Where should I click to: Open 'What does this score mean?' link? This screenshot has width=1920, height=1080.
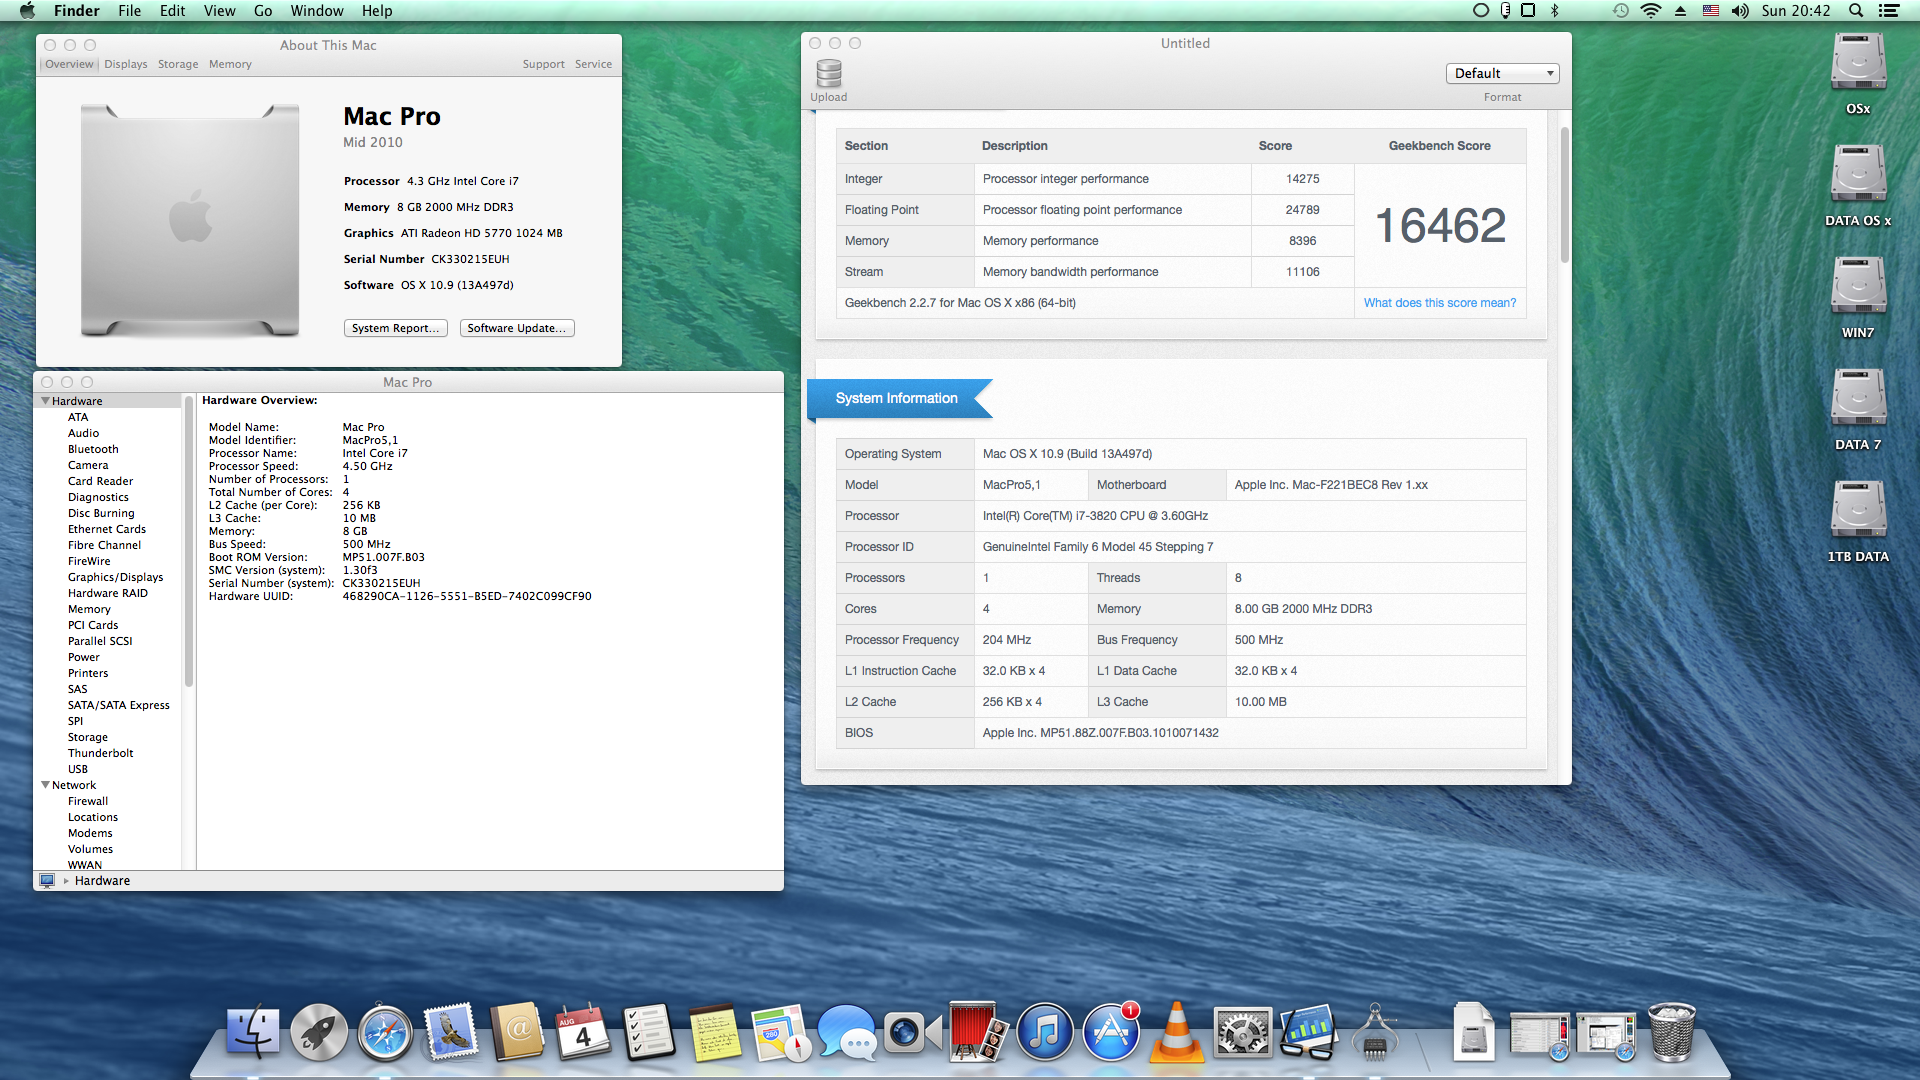tap(1439, 303)
